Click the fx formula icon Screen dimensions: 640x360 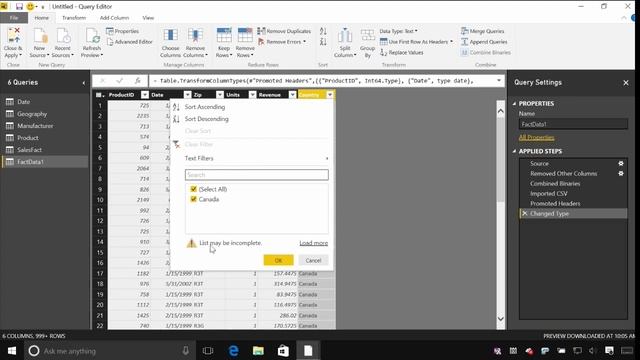coord(138,81)
